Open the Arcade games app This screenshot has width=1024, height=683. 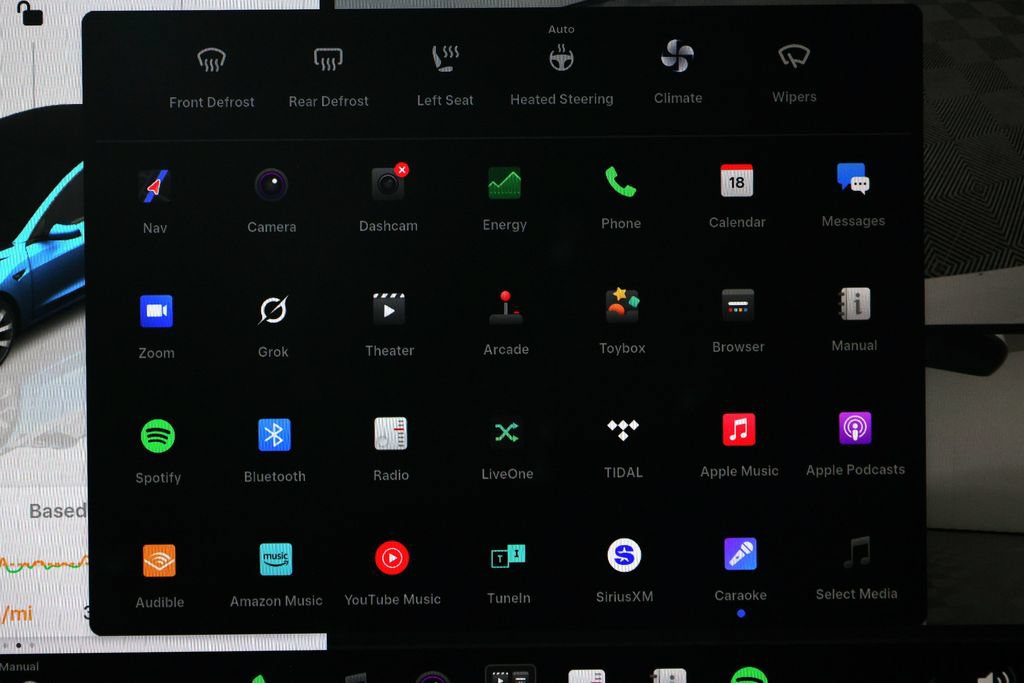tap(505, 308)
